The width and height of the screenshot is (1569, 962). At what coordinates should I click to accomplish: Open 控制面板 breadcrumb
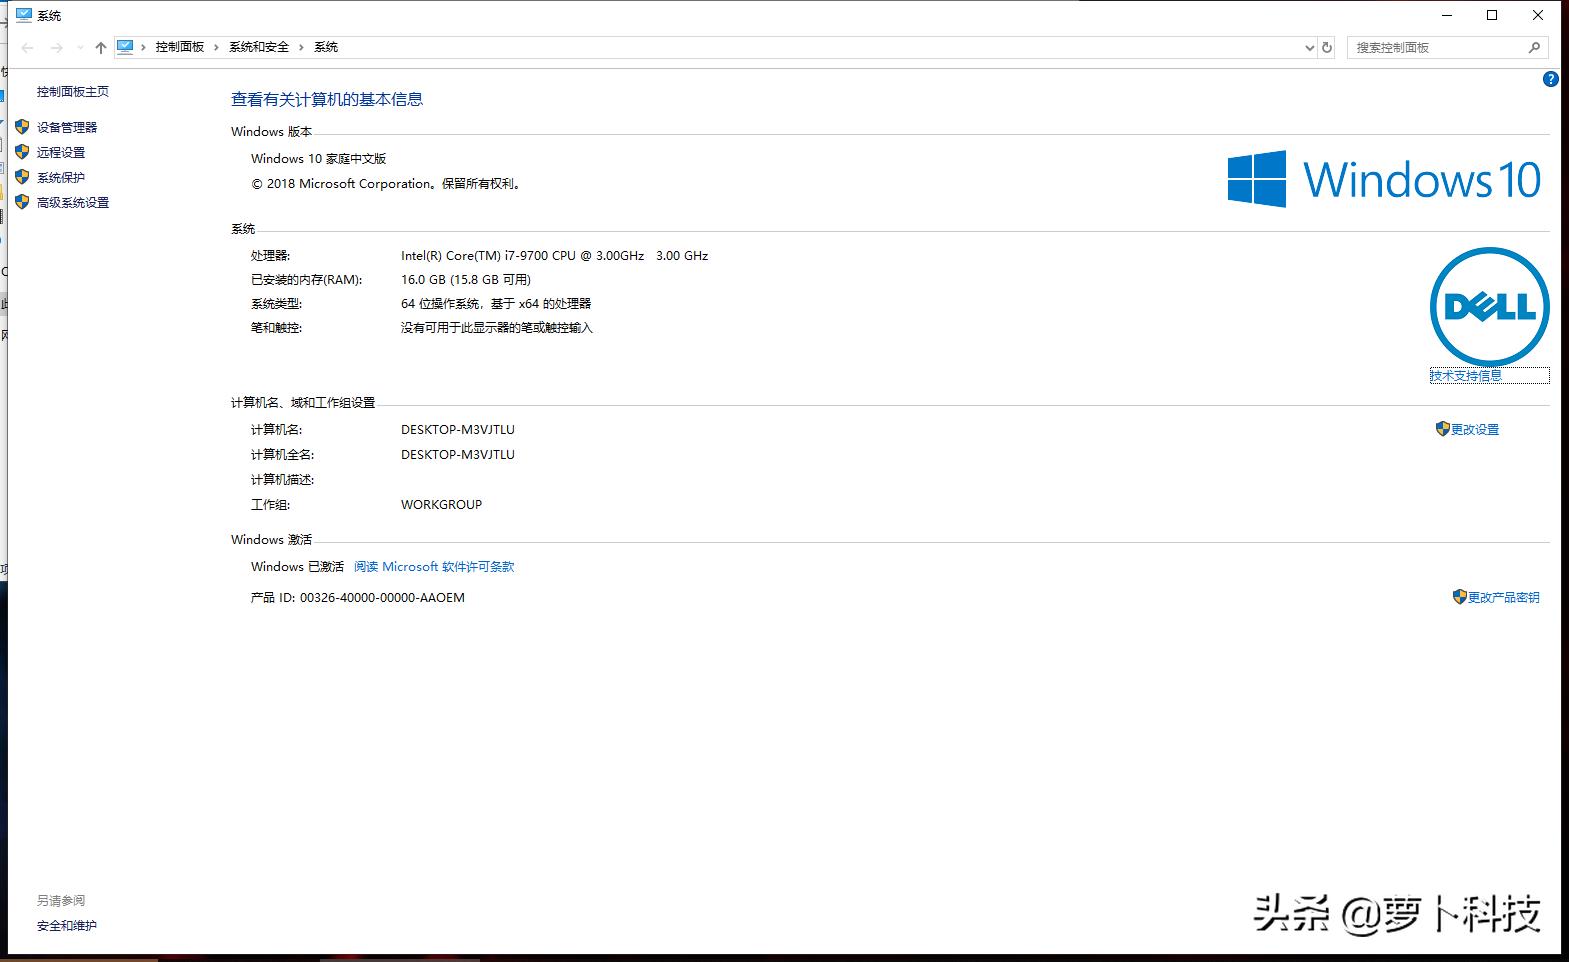(180, 47)
